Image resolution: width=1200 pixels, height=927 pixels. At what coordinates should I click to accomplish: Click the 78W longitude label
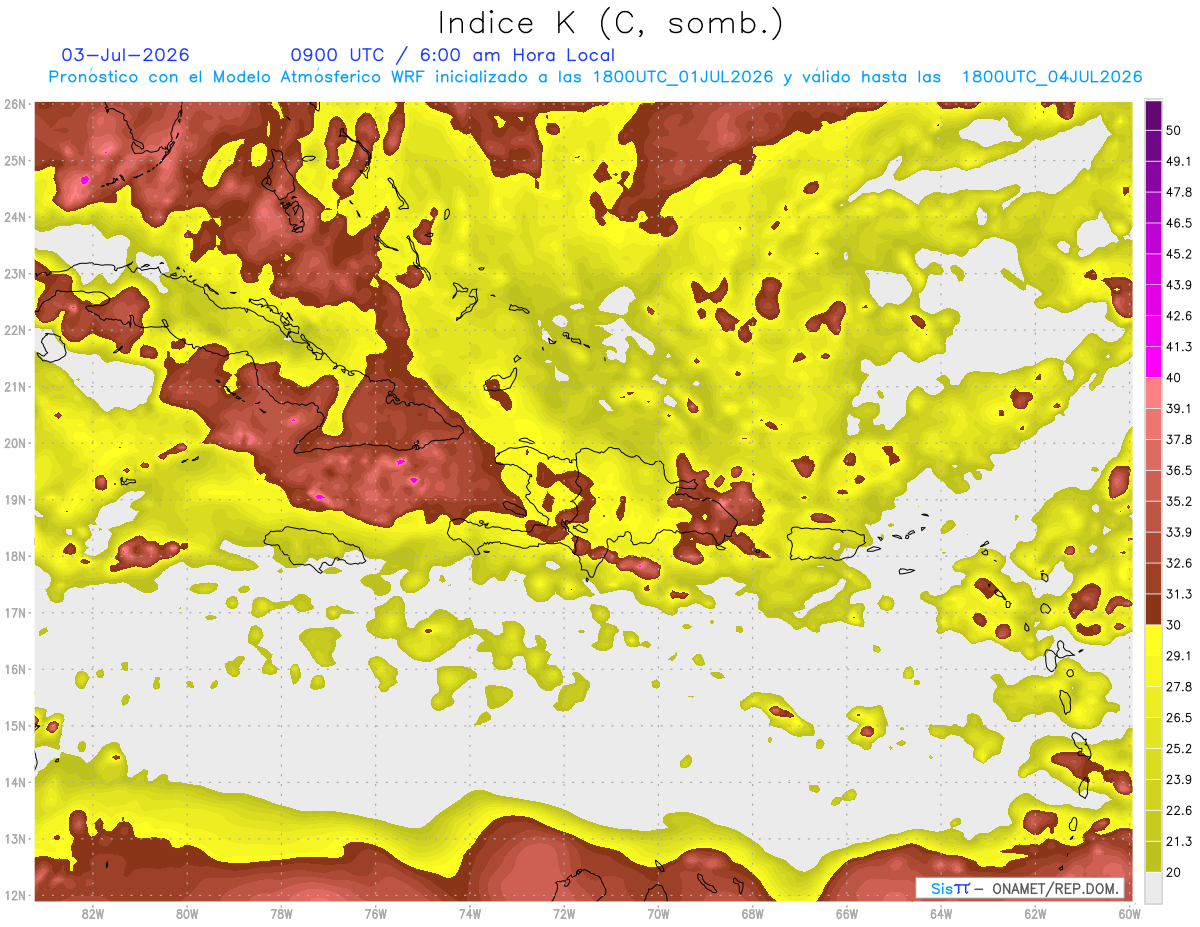[281, 914]
